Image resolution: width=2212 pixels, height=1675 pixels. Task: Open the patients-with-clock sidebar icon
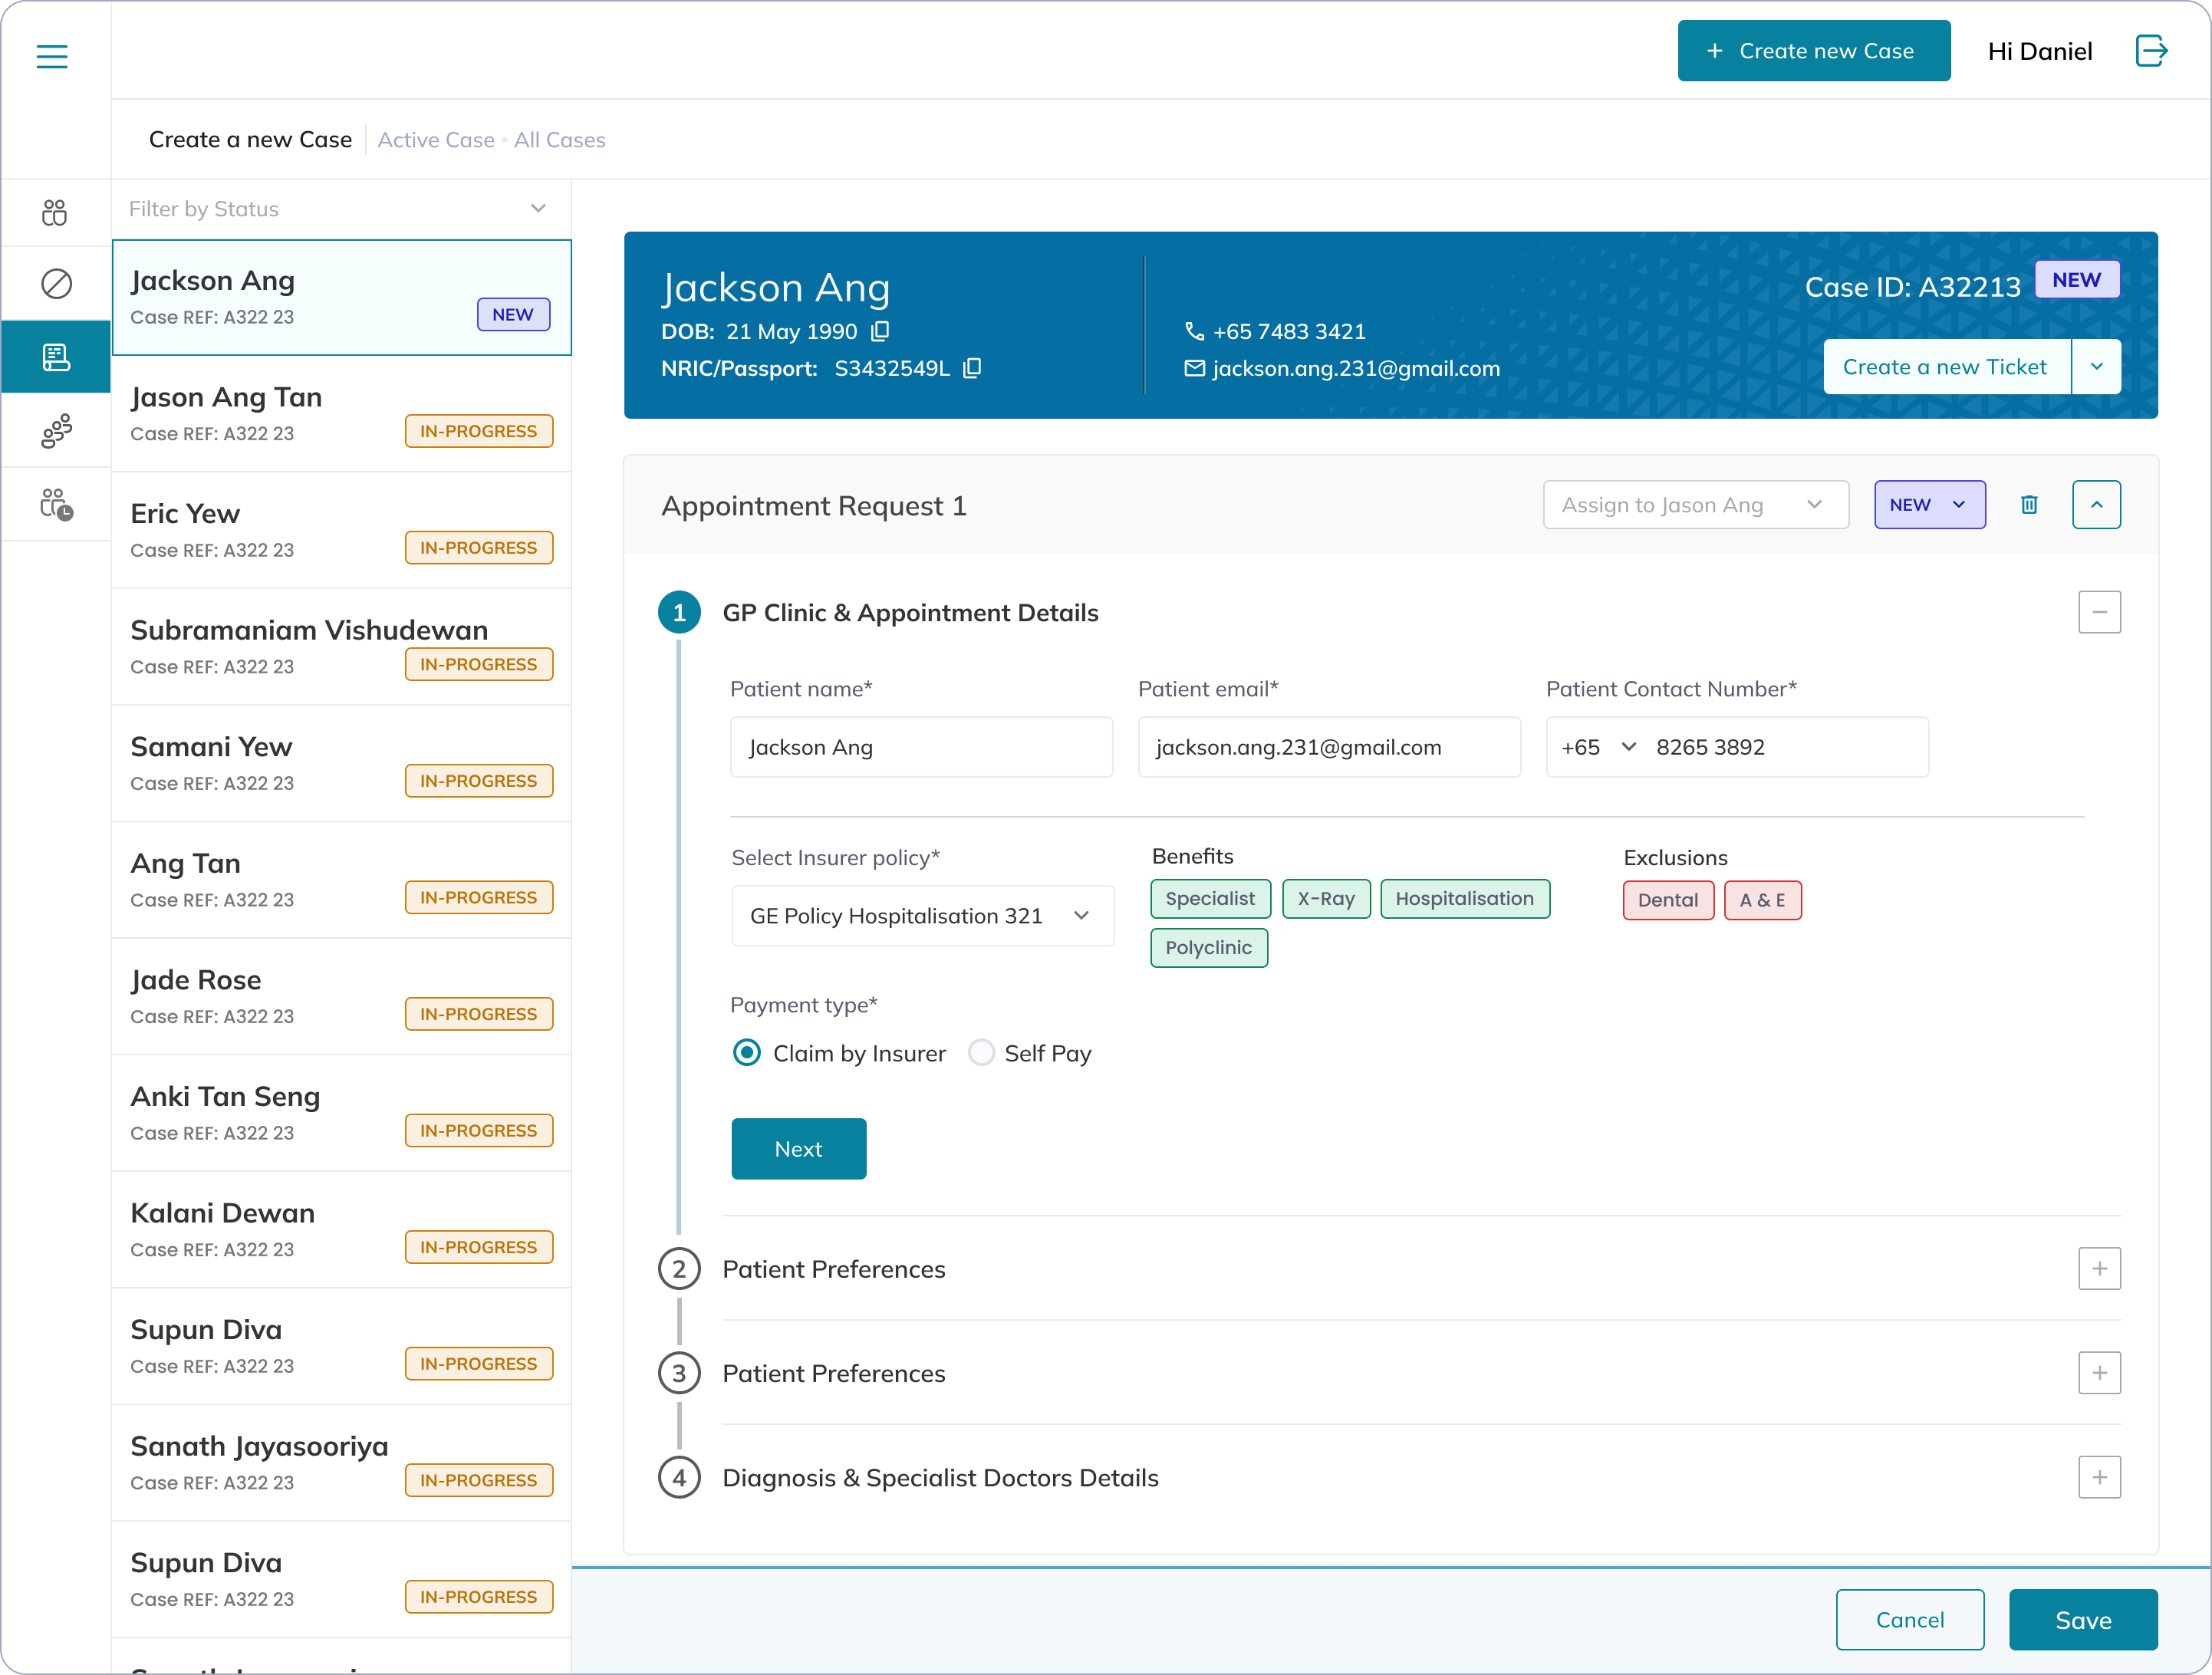(x=56, y=505)
